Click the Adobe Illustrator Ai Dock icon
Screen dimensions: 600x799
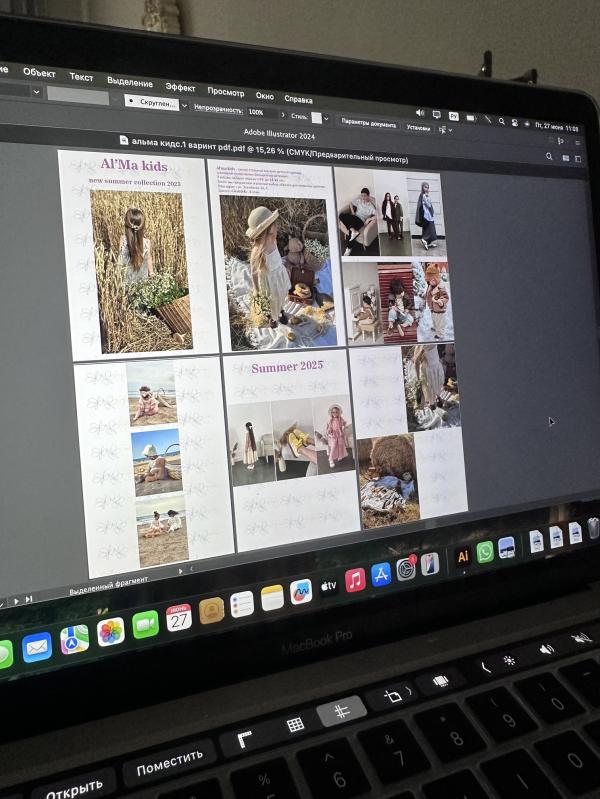[x=462, y=557]
